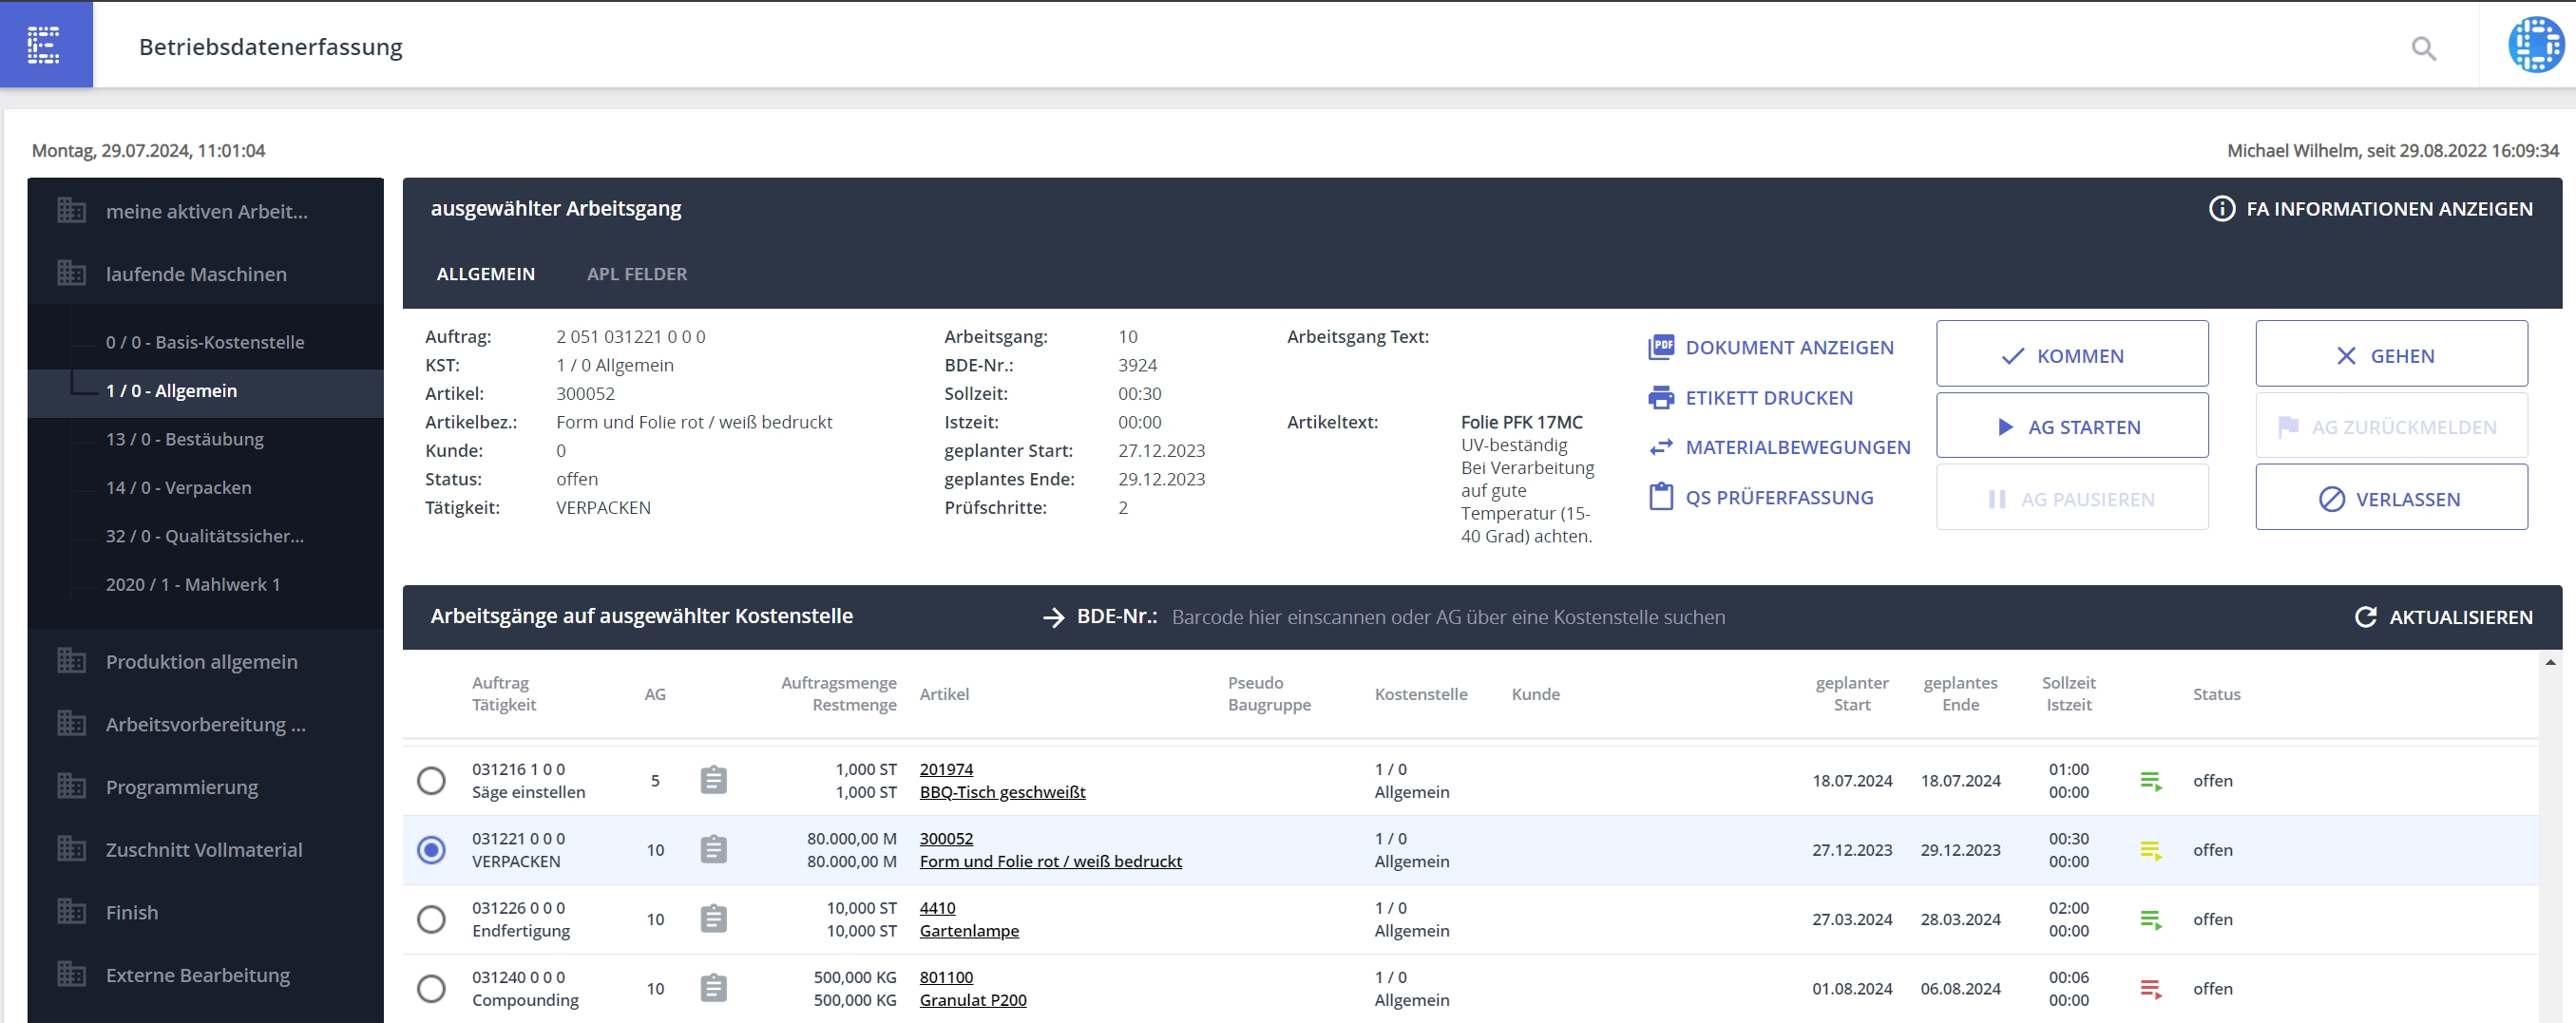Expand the Finish section
Image resolution: width=2576 pixels, height=1023 pixels.
point(206,912)
